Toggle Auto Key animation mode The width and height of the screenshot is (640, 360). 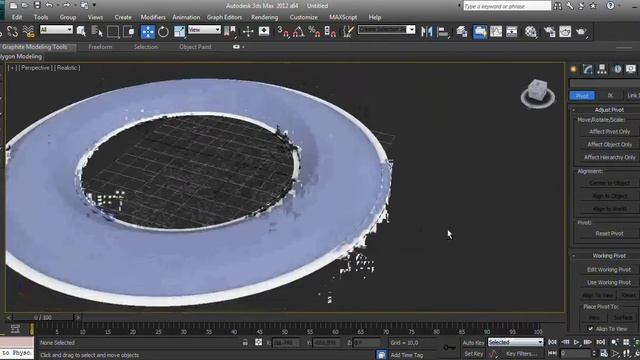point(473,343)
